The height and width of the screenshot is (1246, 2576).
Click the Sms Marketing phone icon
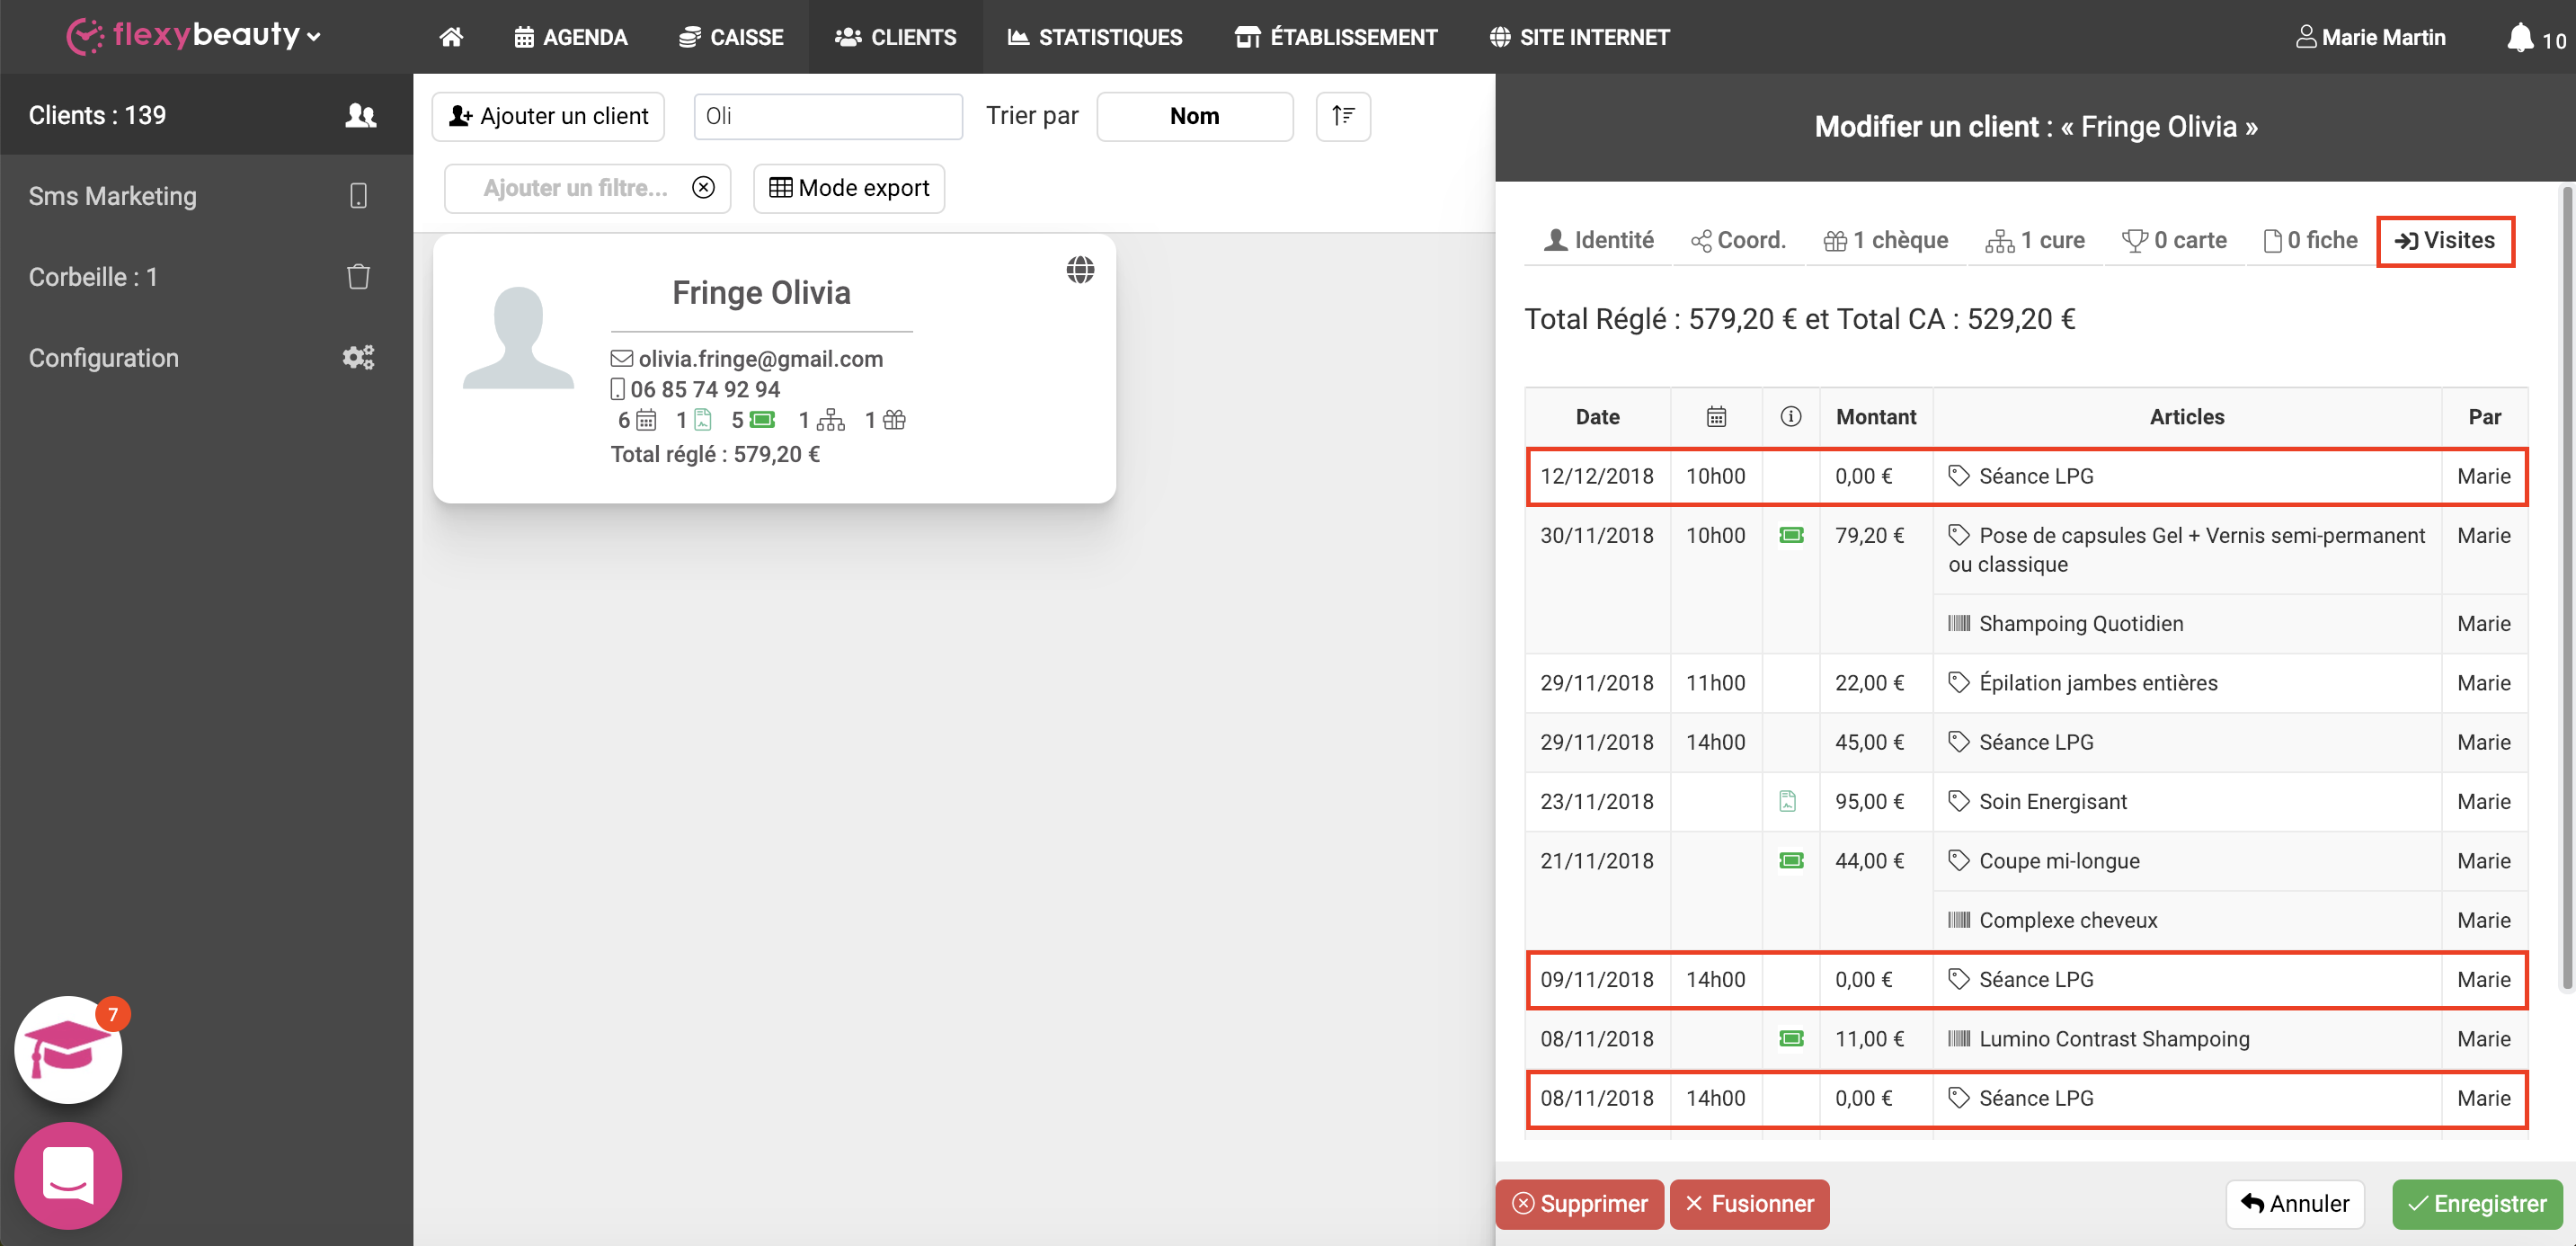359,195
